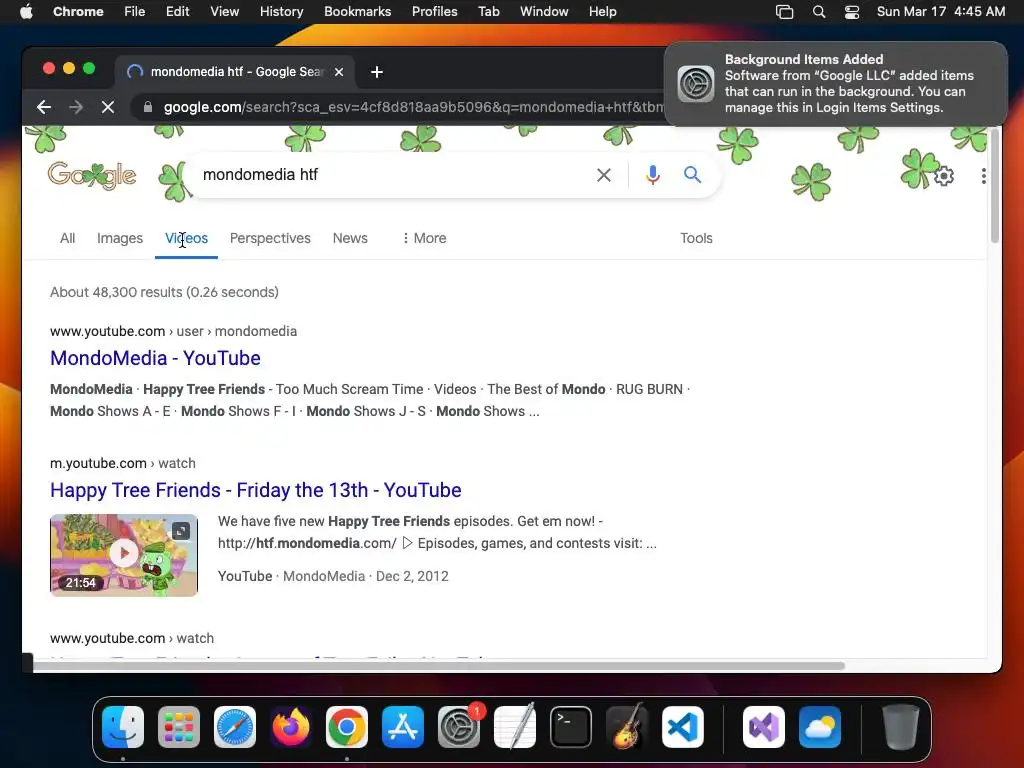The height and width of the screenshot is (768, 1024).
Task: Open the Tools filter options
Action: (696, 238)
